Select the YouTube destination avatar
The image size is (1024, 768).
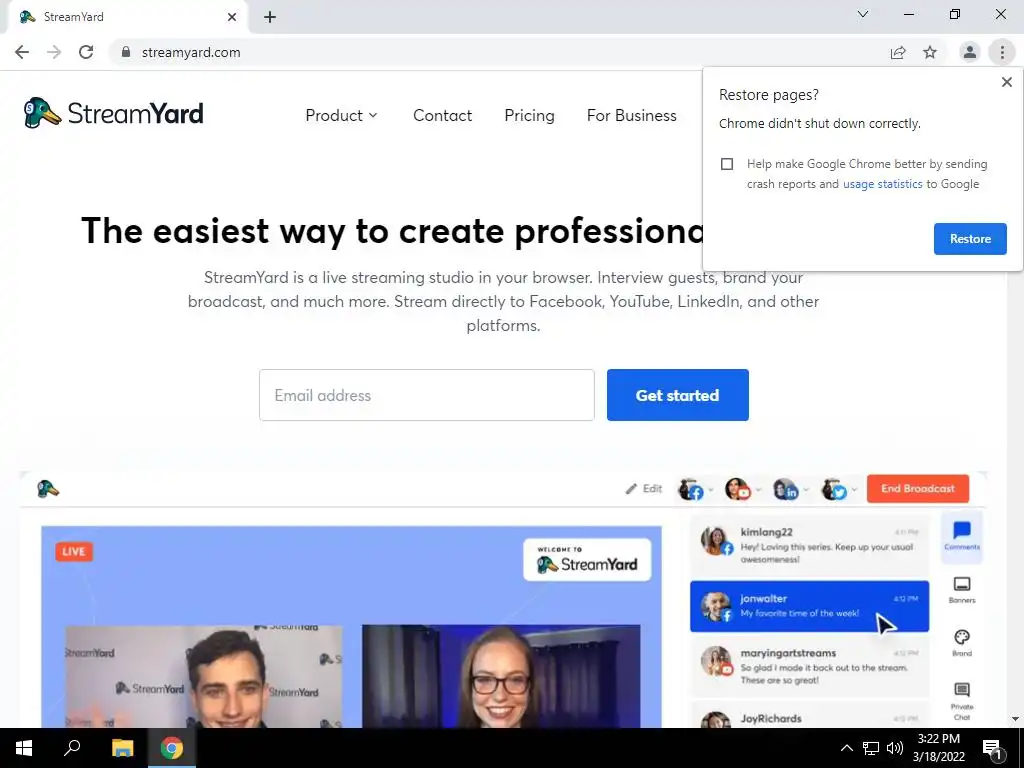point(738,488)
